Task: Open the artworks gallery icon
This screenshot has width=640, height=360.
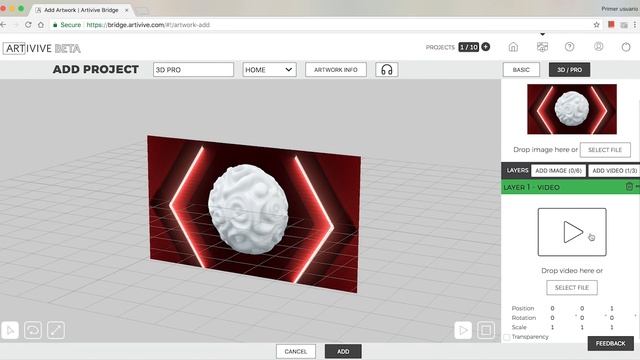Action: point(542,47)
